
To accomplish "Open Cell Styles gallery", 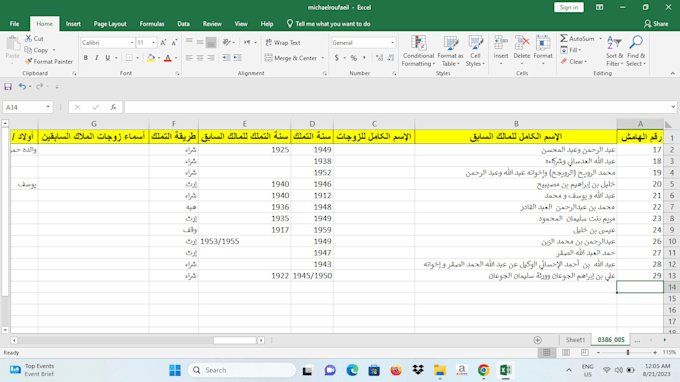I will (x=475, y=51).
